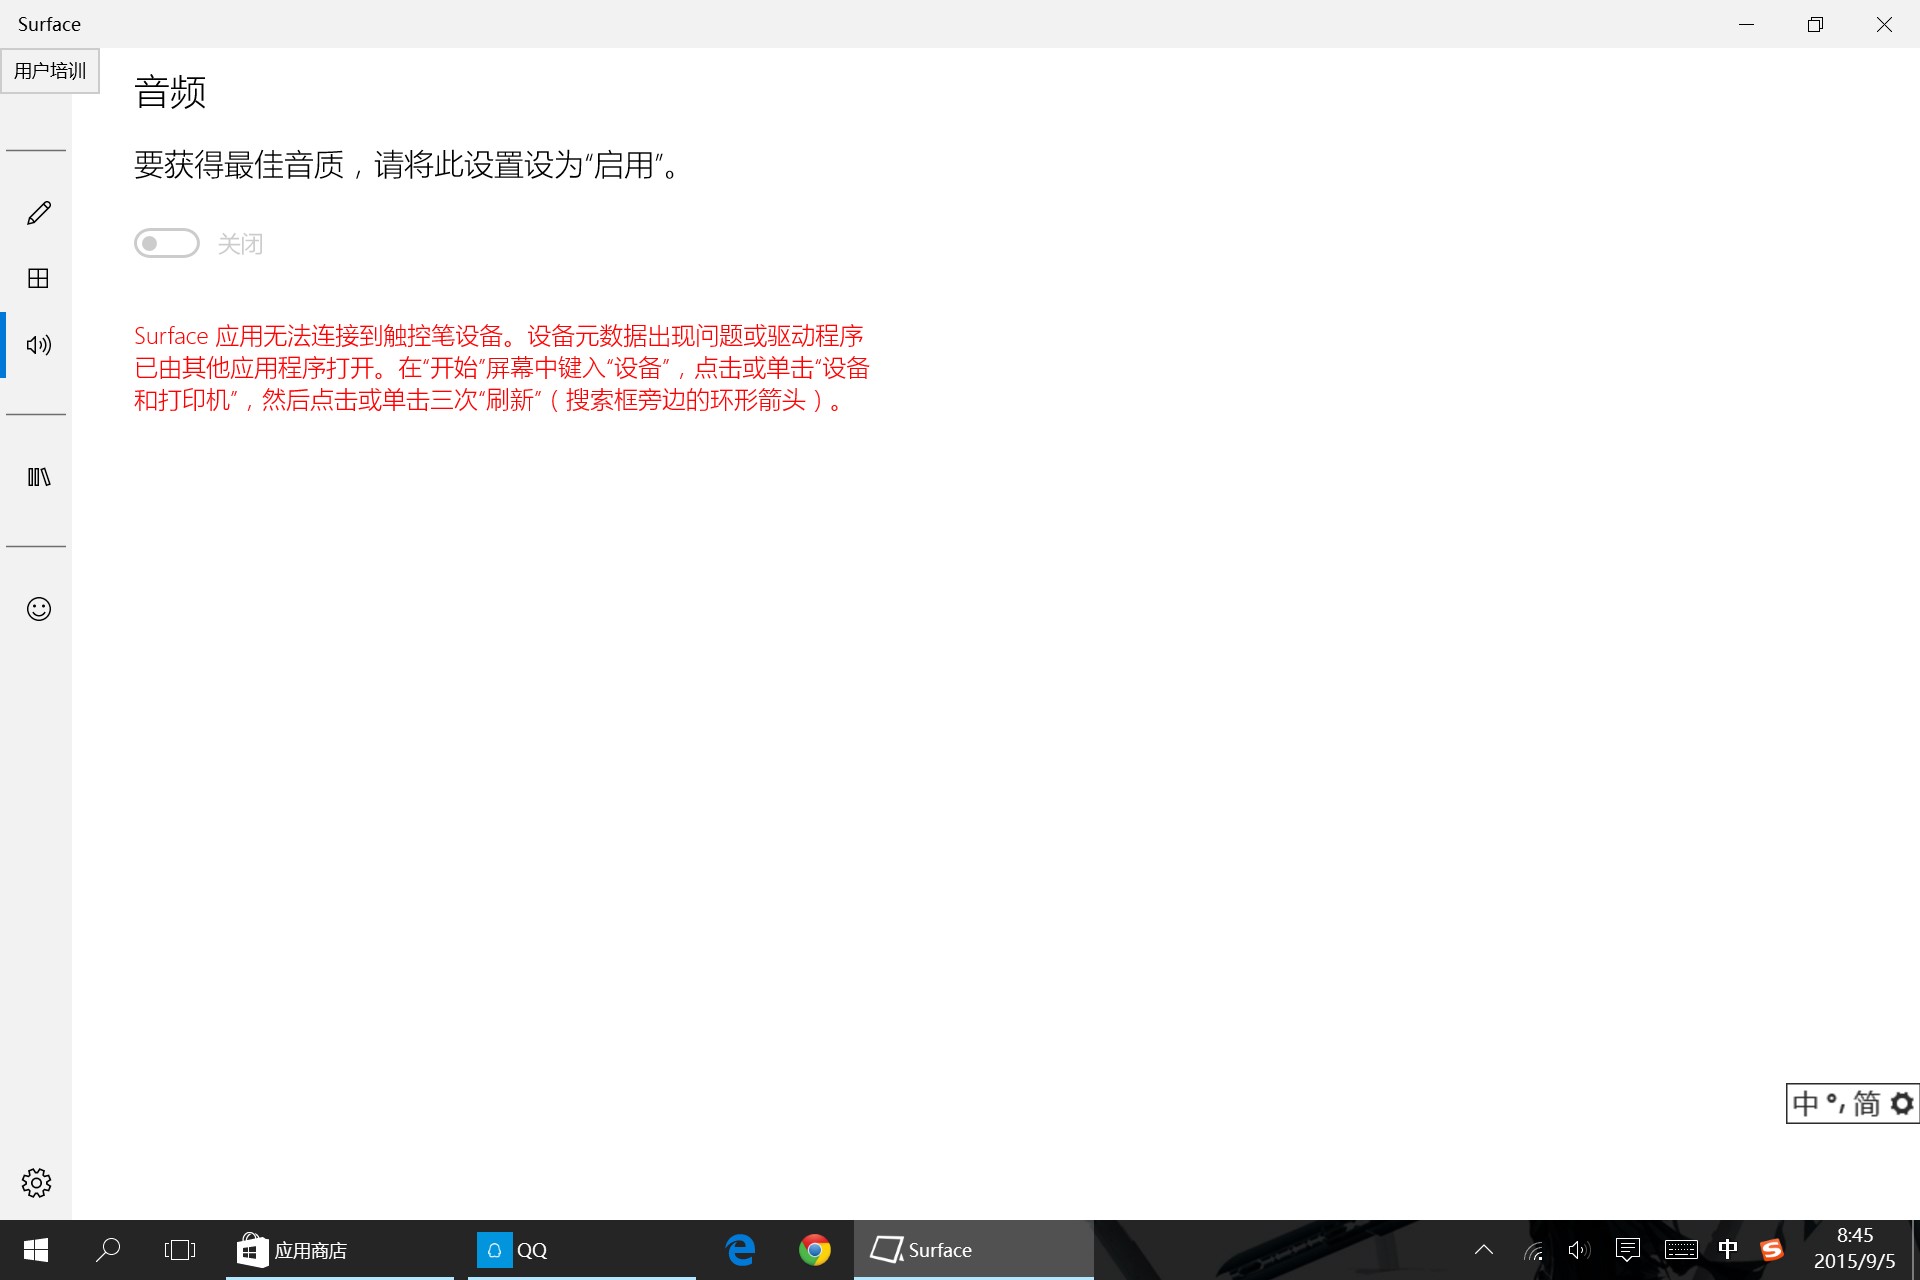Launch Google Chrome from the taskbar
The image size is (1920, 1280).
point(815,1250)
